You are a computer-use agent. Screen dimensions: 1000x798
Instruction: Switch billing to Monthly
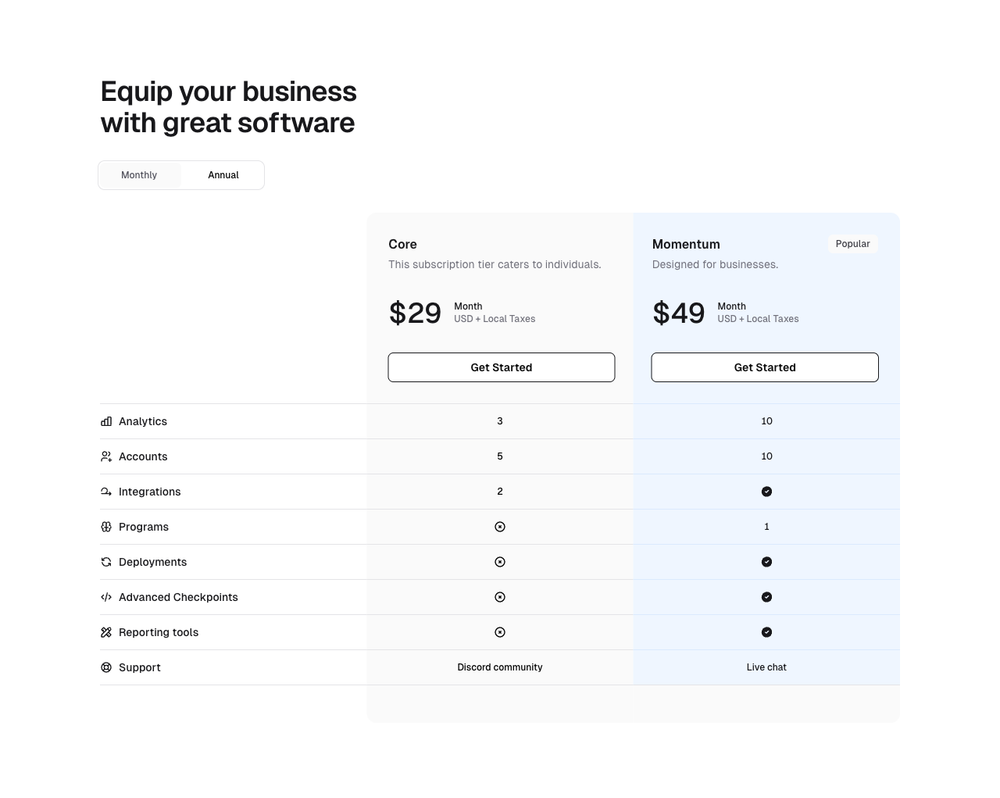[139, 175]
